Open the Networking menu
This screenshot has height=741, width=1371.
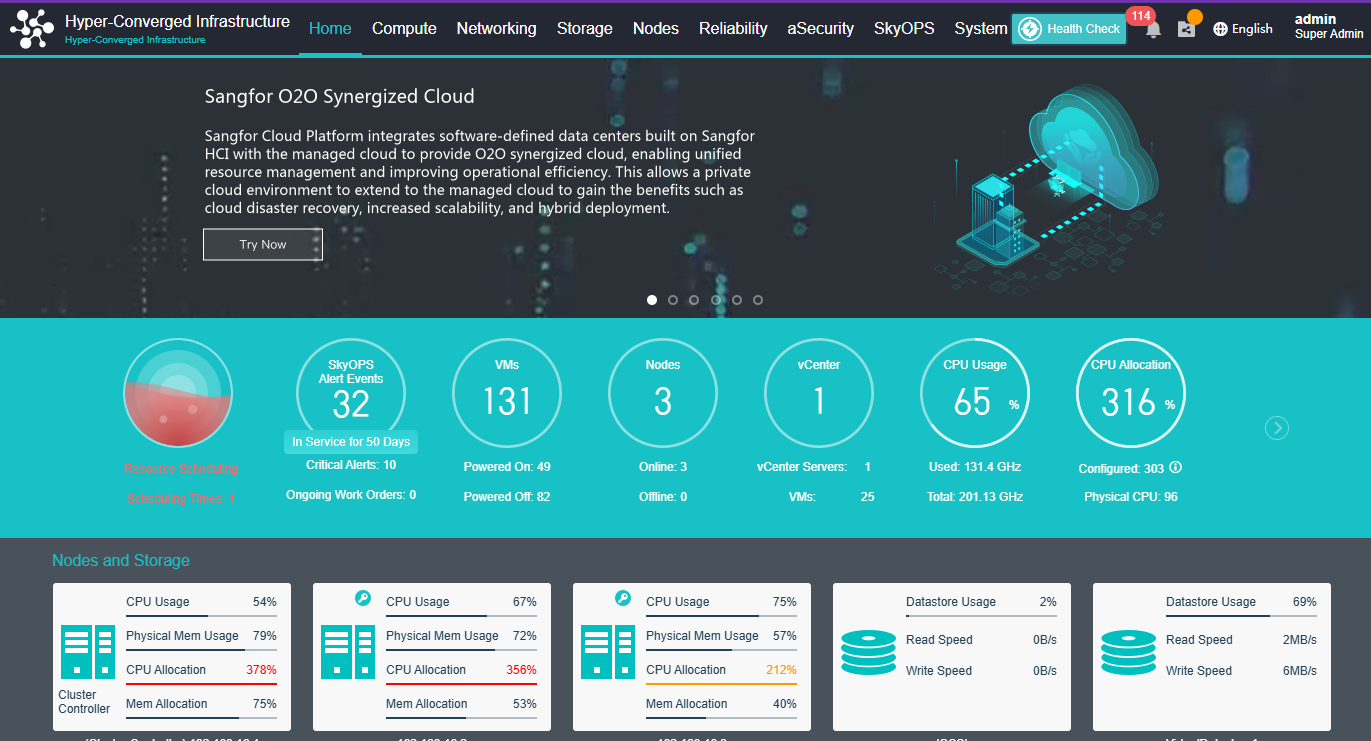pos(497,29)
